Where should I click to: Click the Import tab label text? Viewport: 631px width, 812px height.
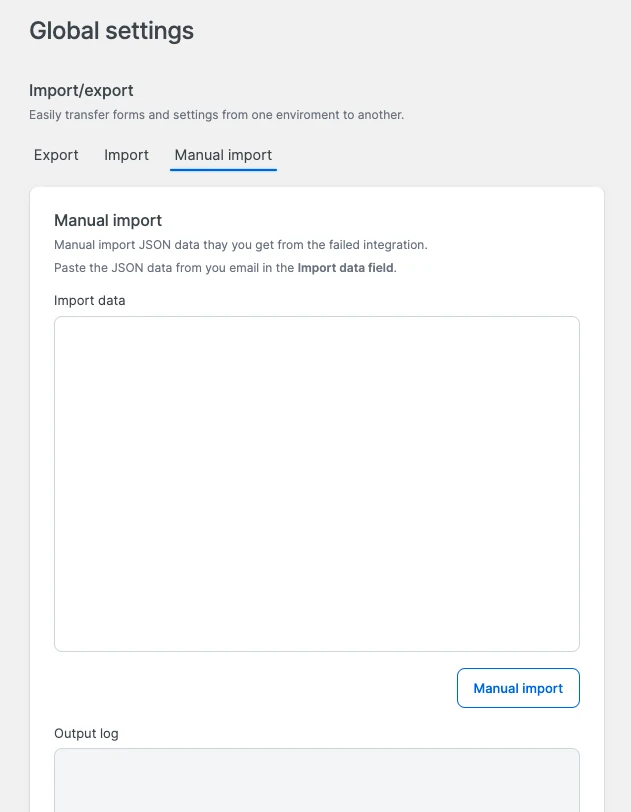point(126,155)
